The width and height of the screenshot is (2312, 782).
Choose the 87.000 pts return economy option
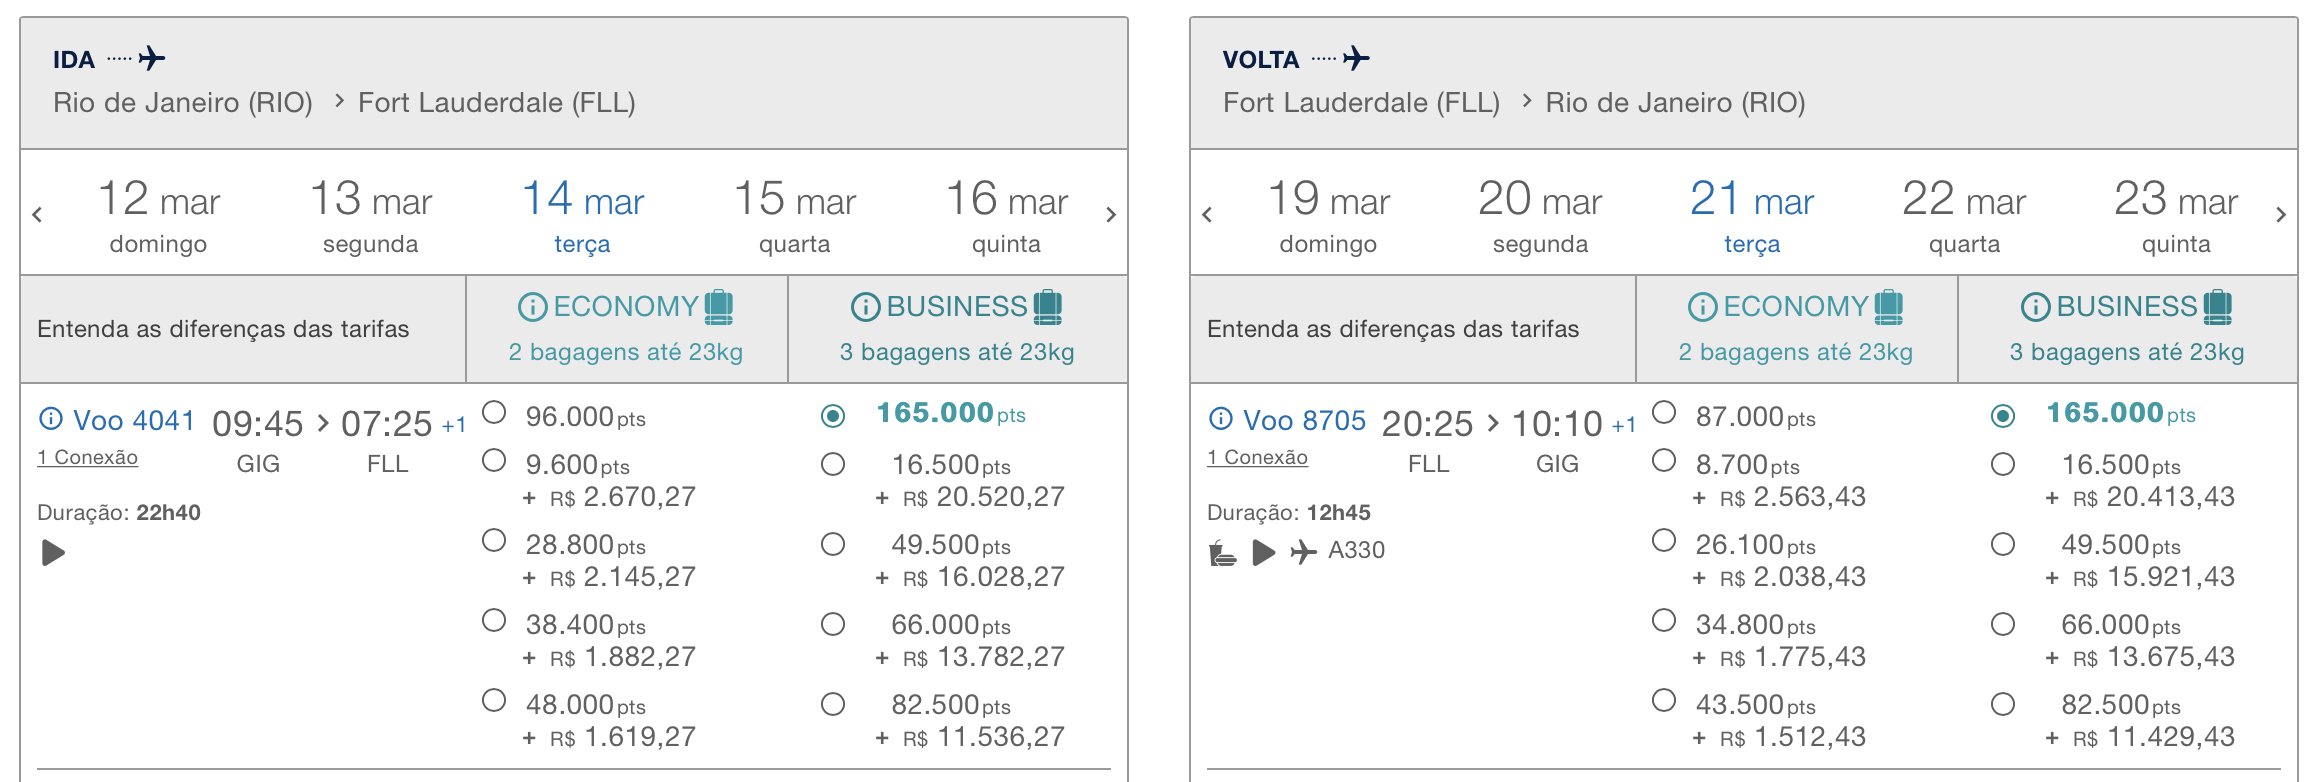point(1664,412)
